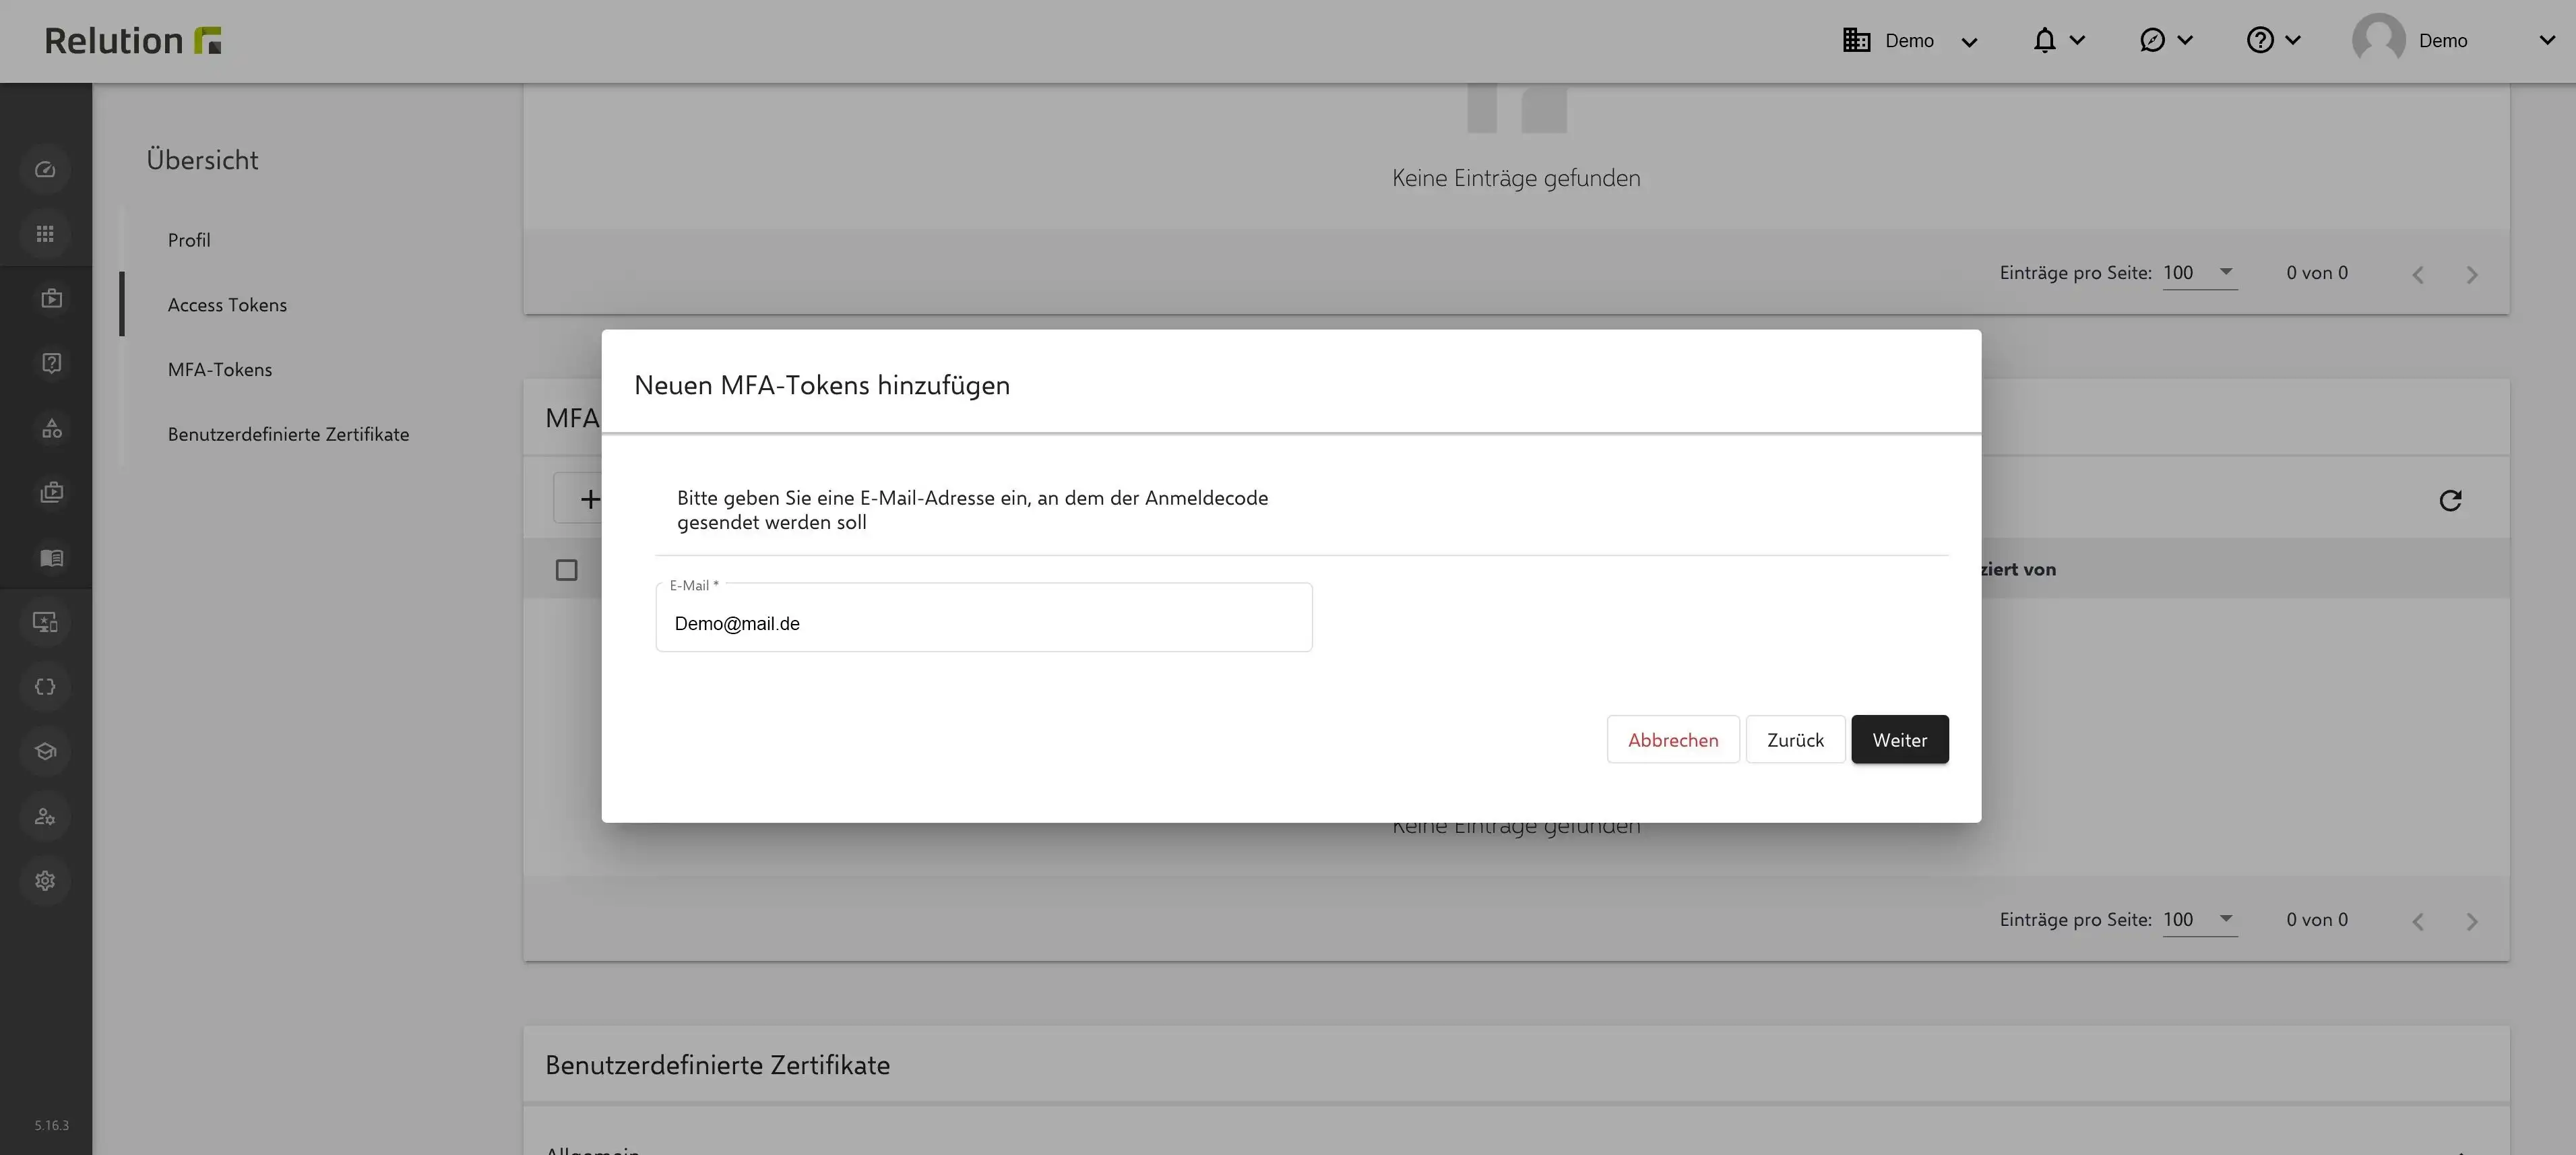
Task: Select MFA-Tokens in the overview menu
Action: click(220, 370)
